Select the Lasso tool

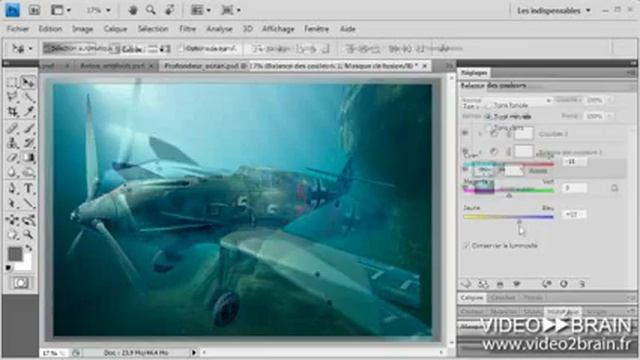tap(12, 97)
